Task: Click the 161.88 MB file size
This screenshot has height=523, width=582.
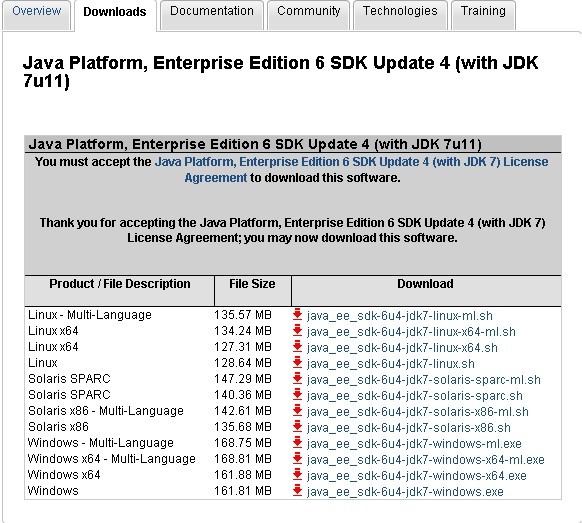Action: pyautogui.click(x=243, y=474)
